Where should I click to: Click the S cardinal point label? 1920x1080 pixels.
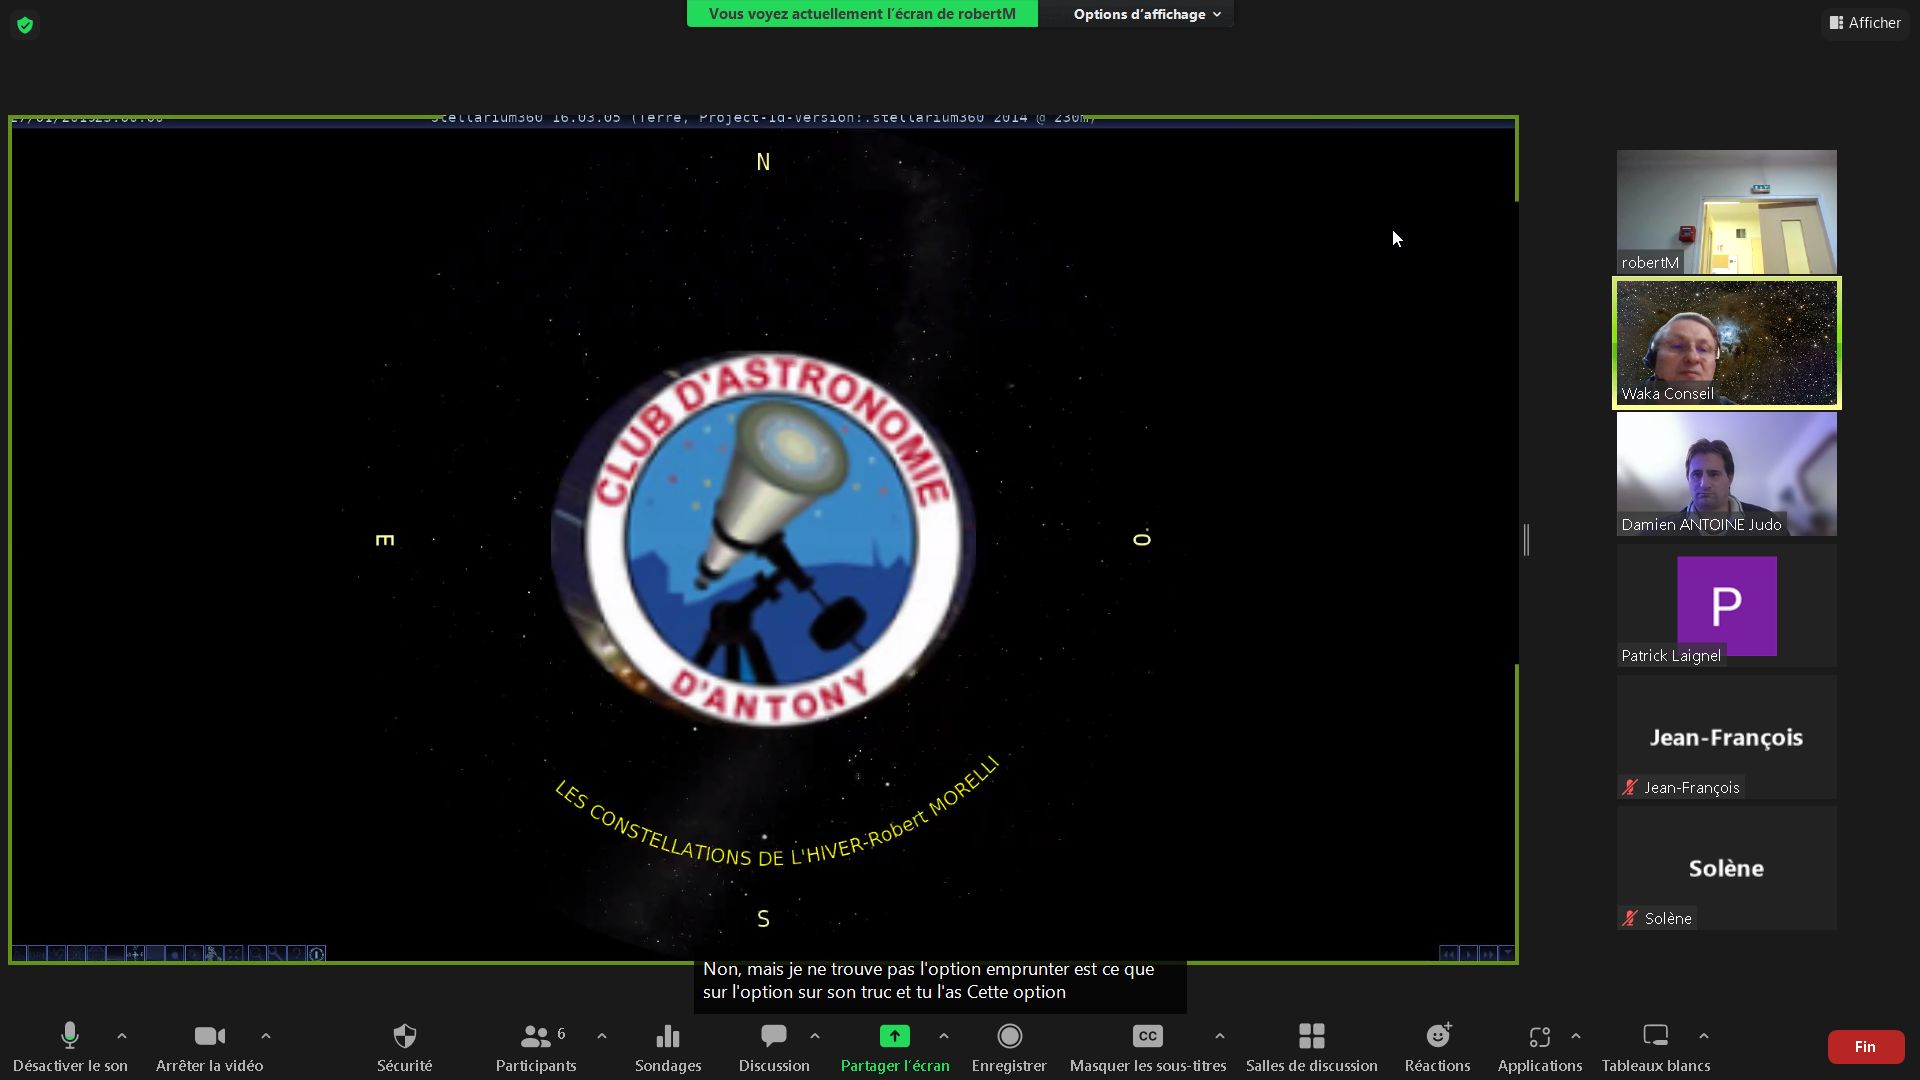(x=763, y=919)
